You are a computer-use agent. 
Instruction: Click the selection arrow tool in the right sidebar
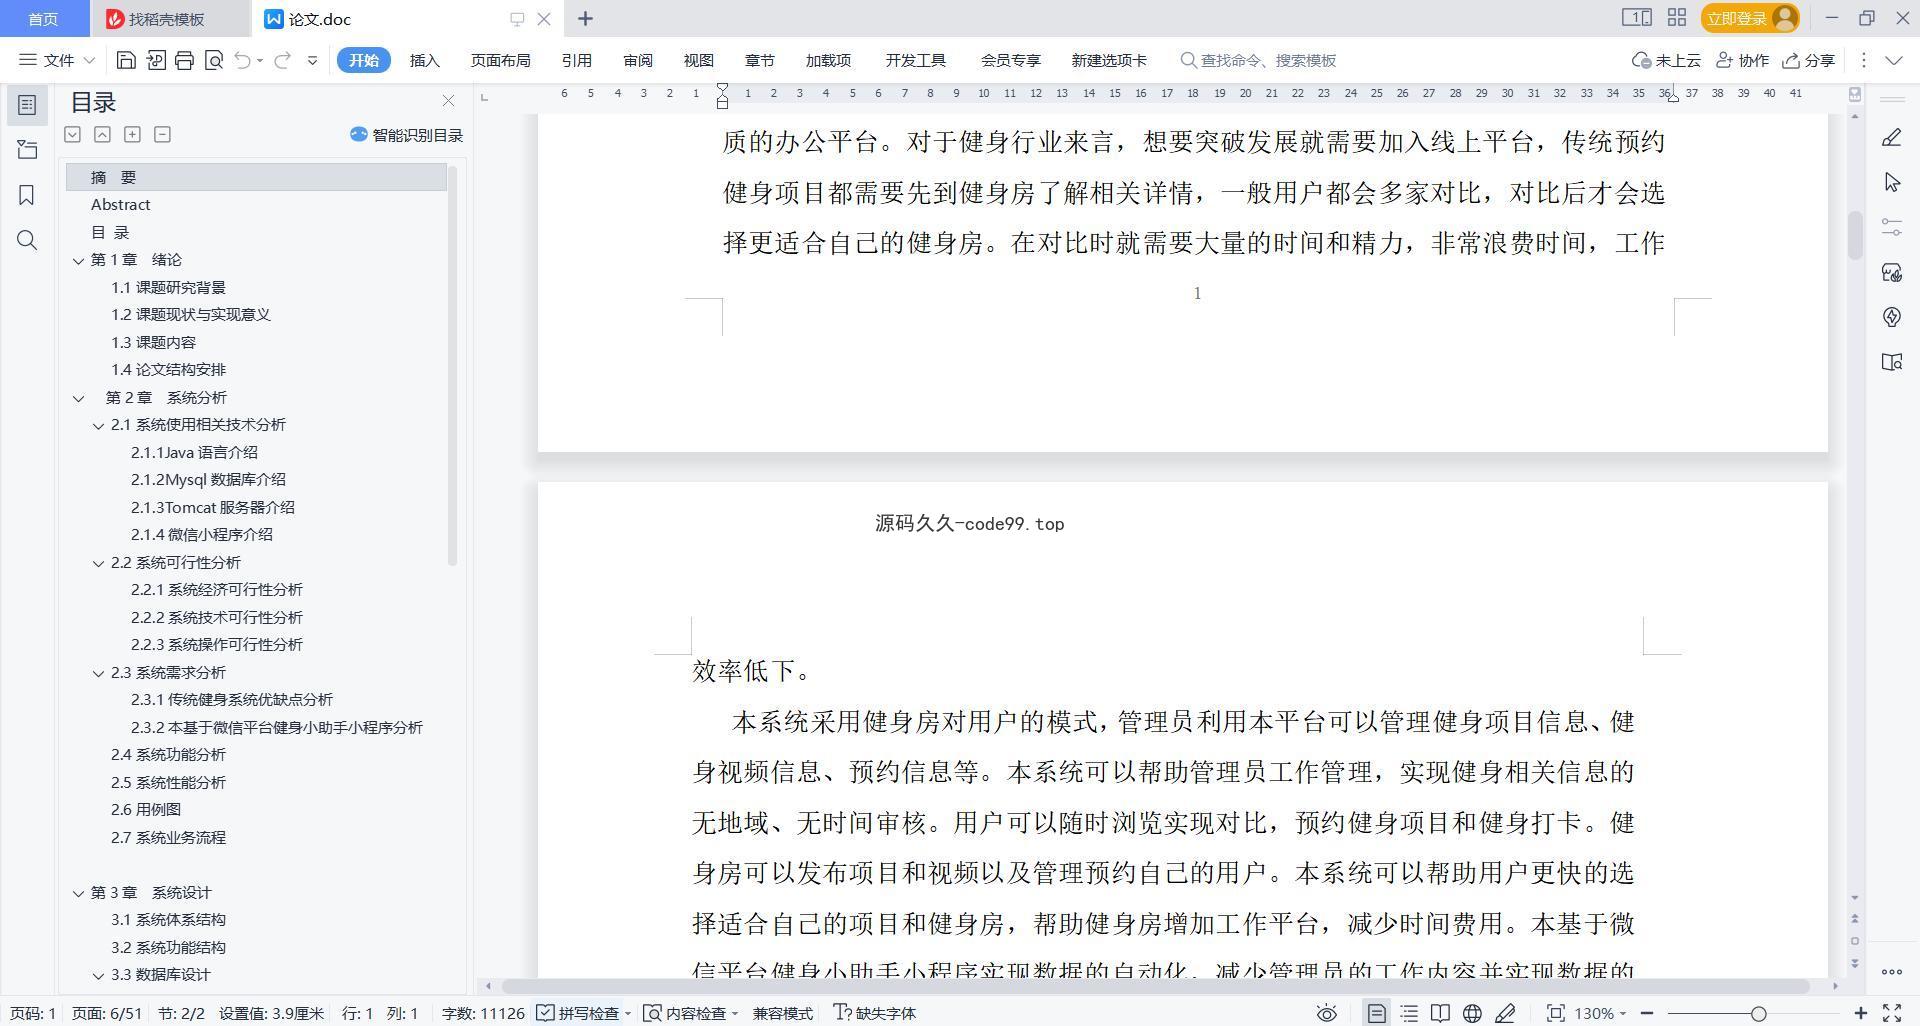pyautogui.click(x=1891, y=182)
